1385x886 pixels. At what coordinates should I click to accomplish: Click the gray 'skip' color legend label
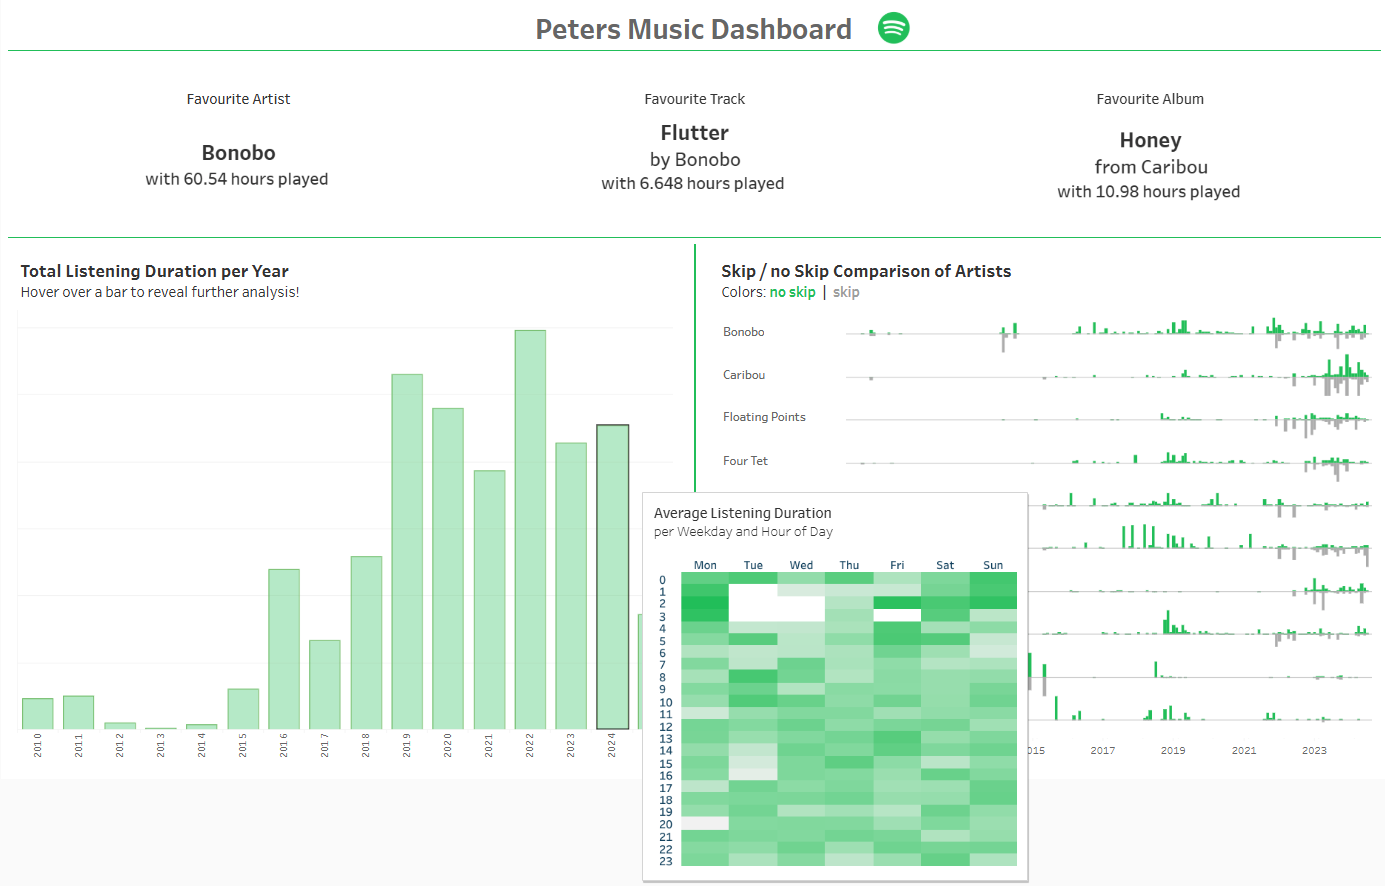[846, 292]
